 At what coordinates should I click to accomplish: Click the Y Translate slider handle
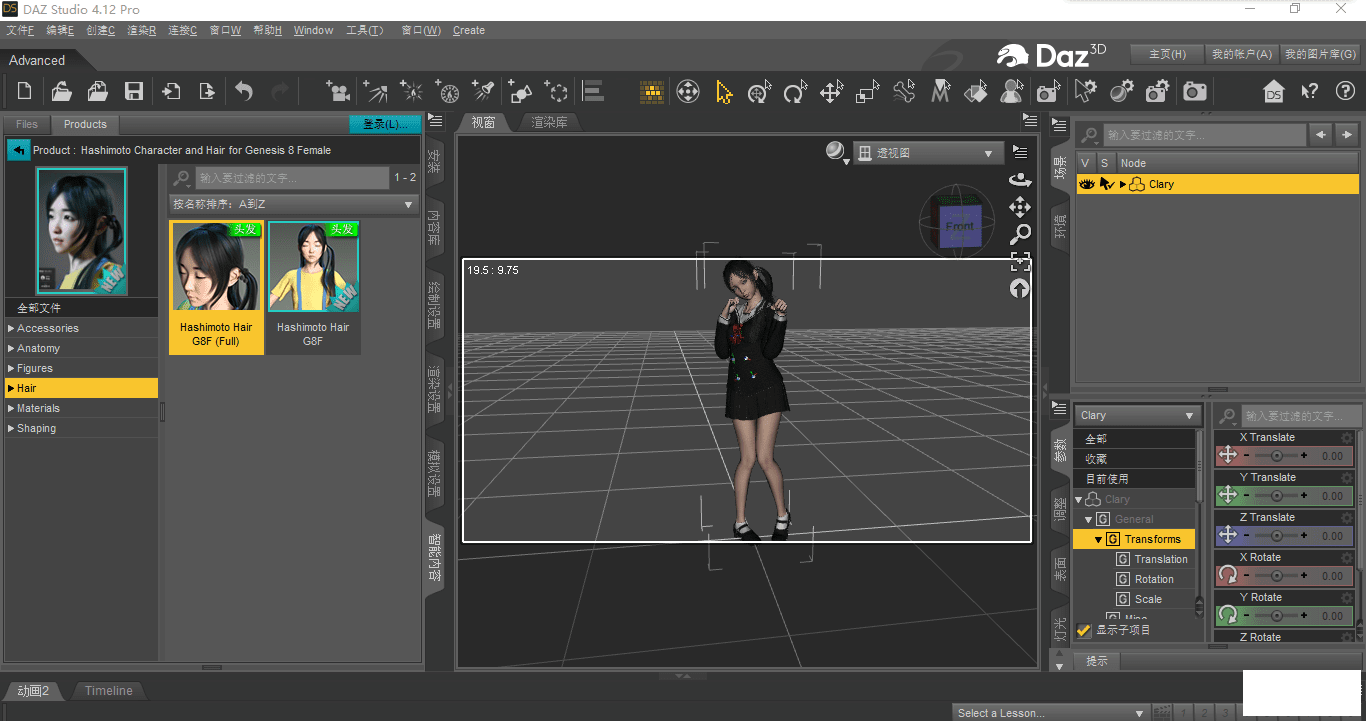(x=1277, y=495)
